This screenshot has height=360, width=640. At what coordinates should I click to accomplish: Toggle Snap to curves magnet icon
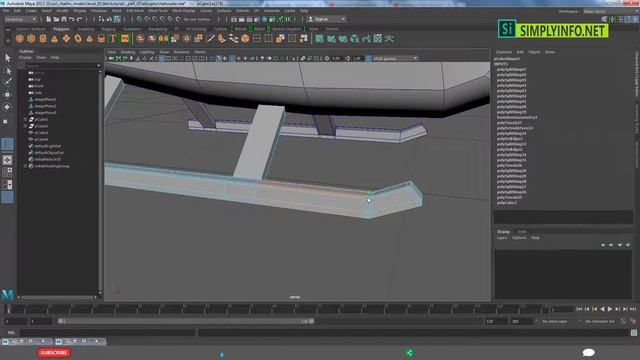(x=147, y=19)
